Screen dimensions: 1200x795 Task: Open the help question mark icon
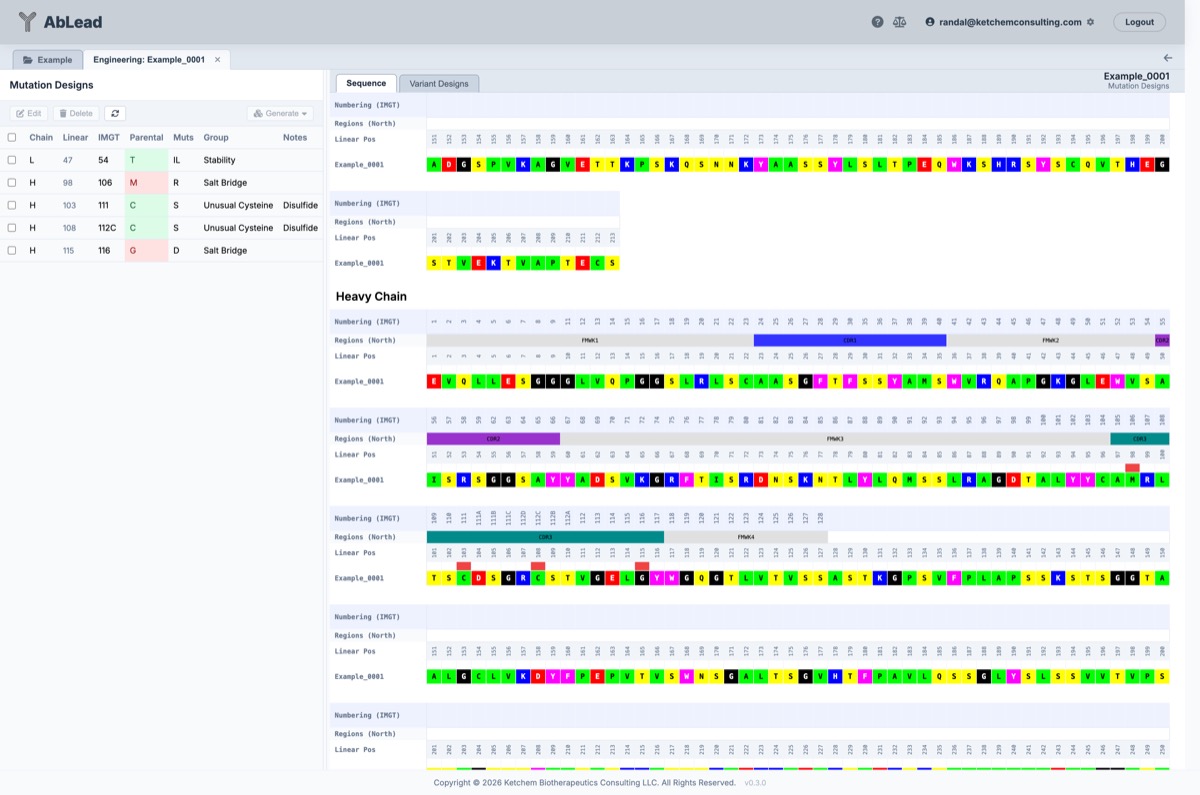877,22
